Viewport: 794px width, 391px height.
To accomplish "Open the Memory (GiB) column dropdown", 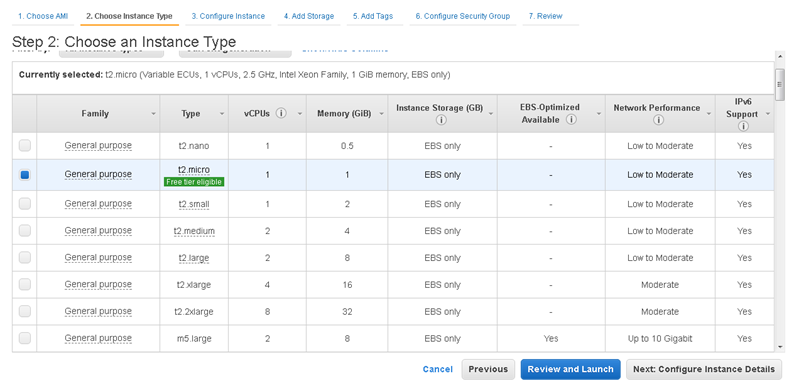I will 381,114.
